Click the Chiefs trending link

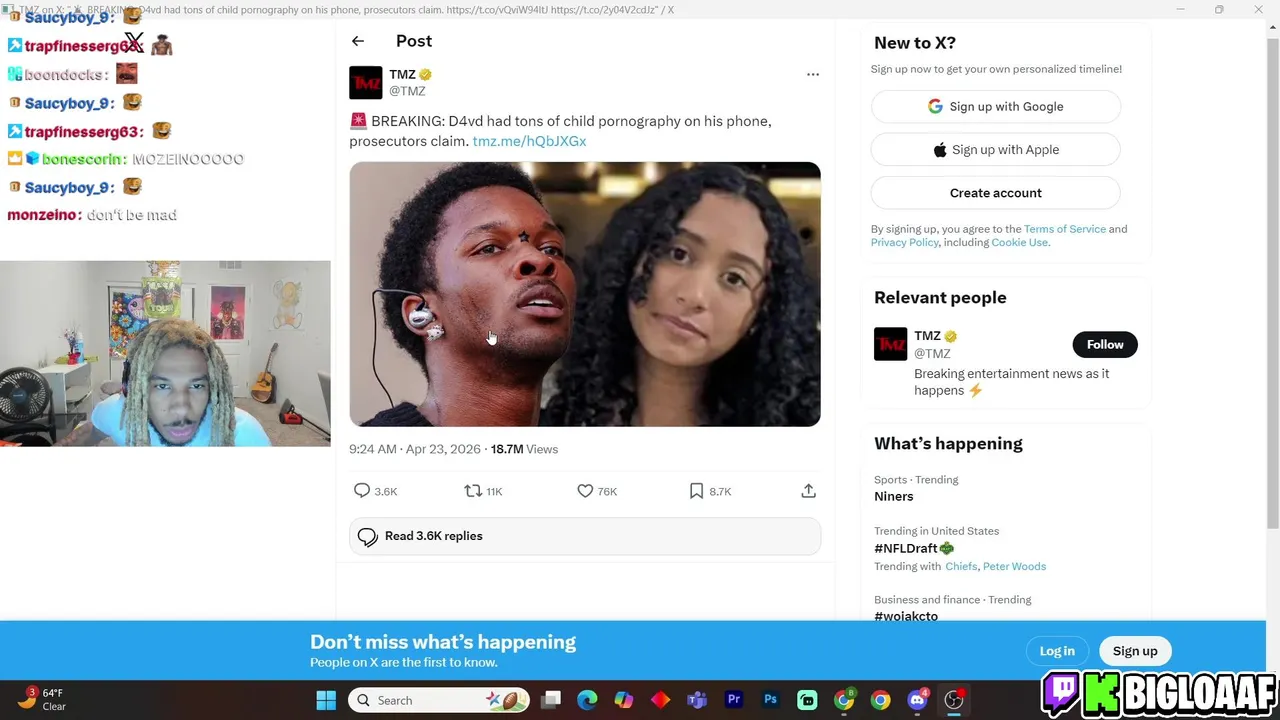coord(961,566)
